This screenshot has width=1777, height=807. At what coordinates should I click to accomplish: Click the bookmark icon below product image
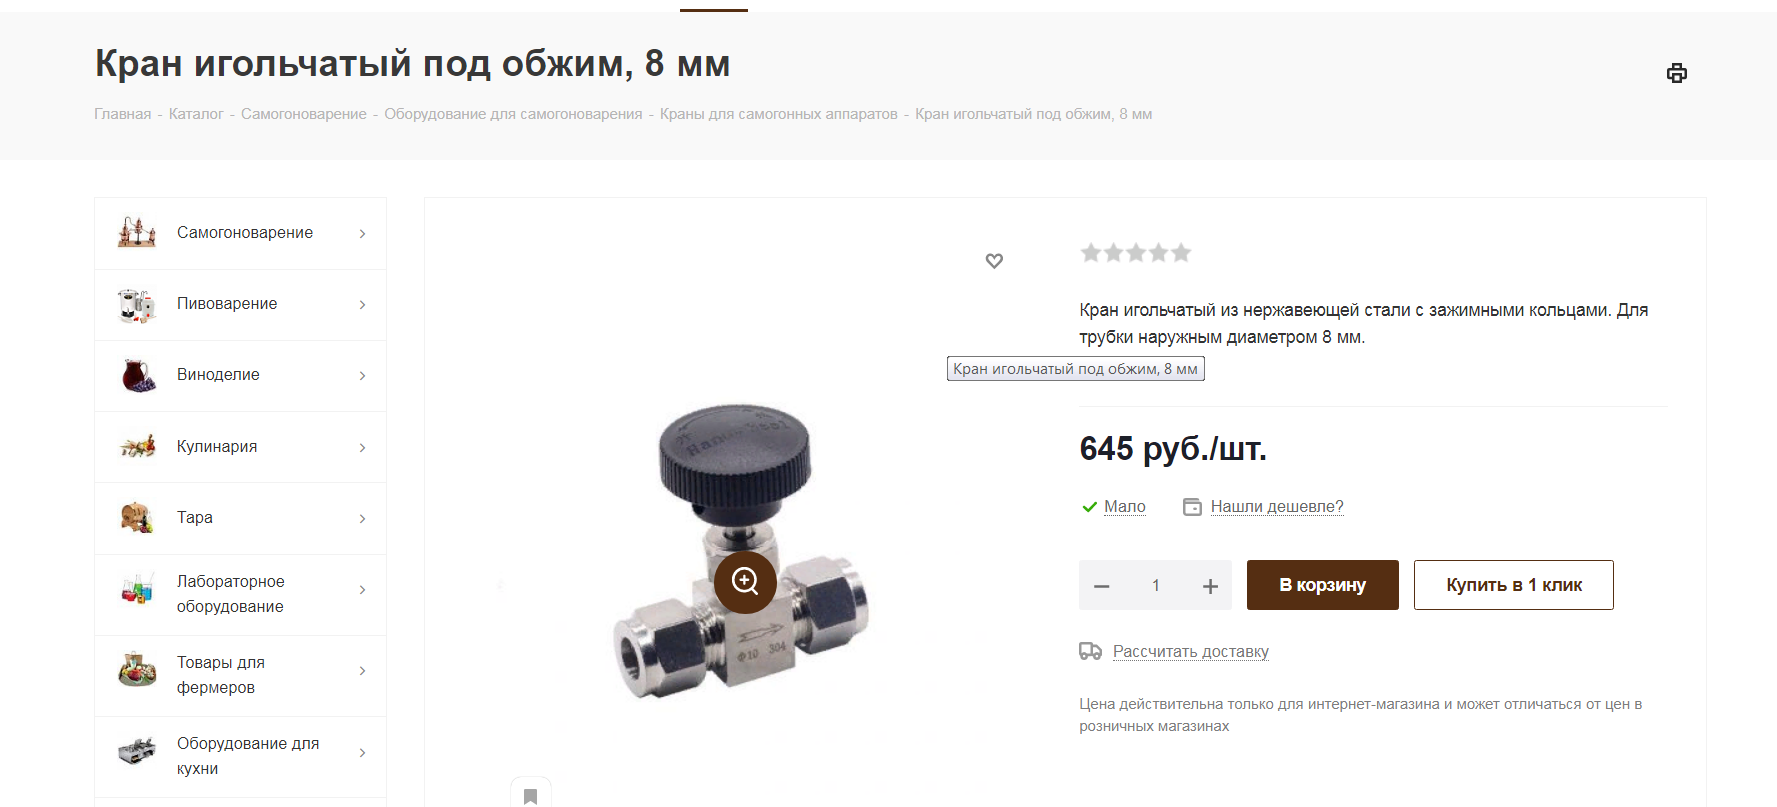click(x=531, y=796)
